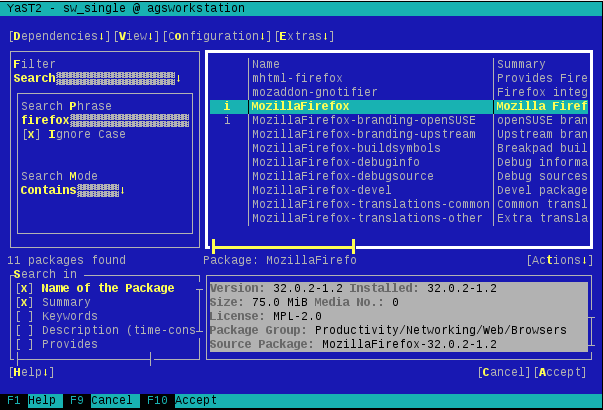Click the Search in panel horizontal scrollbar
Image resolution: width=603 pixels, height=410 pixels.
[84, 360]
